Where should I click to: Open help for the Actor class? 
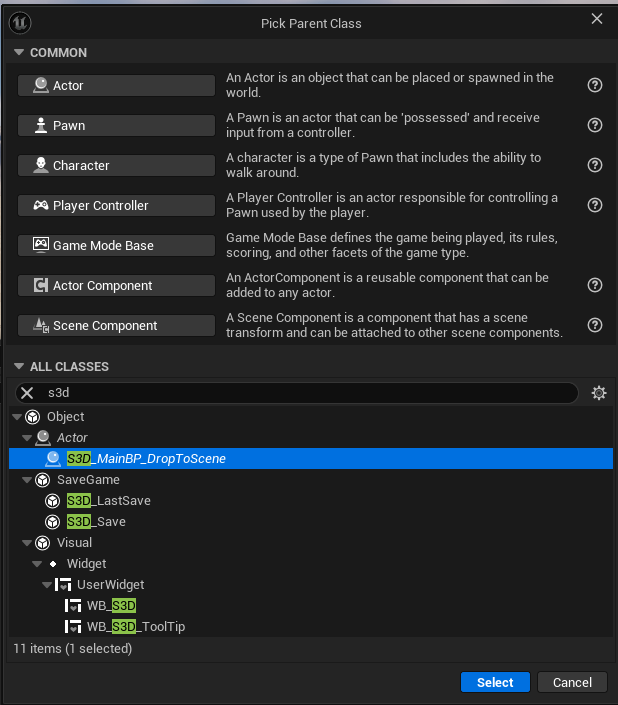[595, 85]
